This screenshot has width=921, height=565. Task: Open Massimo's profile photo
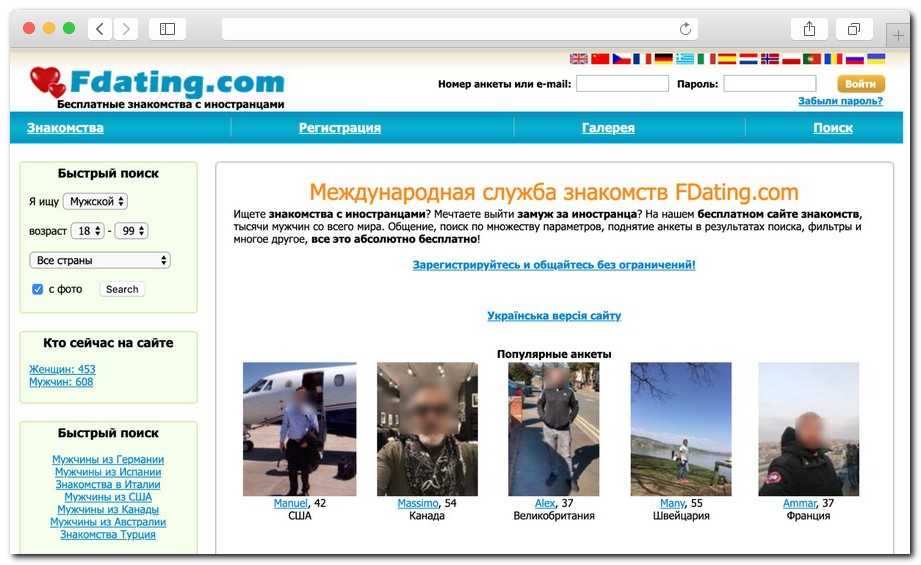coord(427,429)
